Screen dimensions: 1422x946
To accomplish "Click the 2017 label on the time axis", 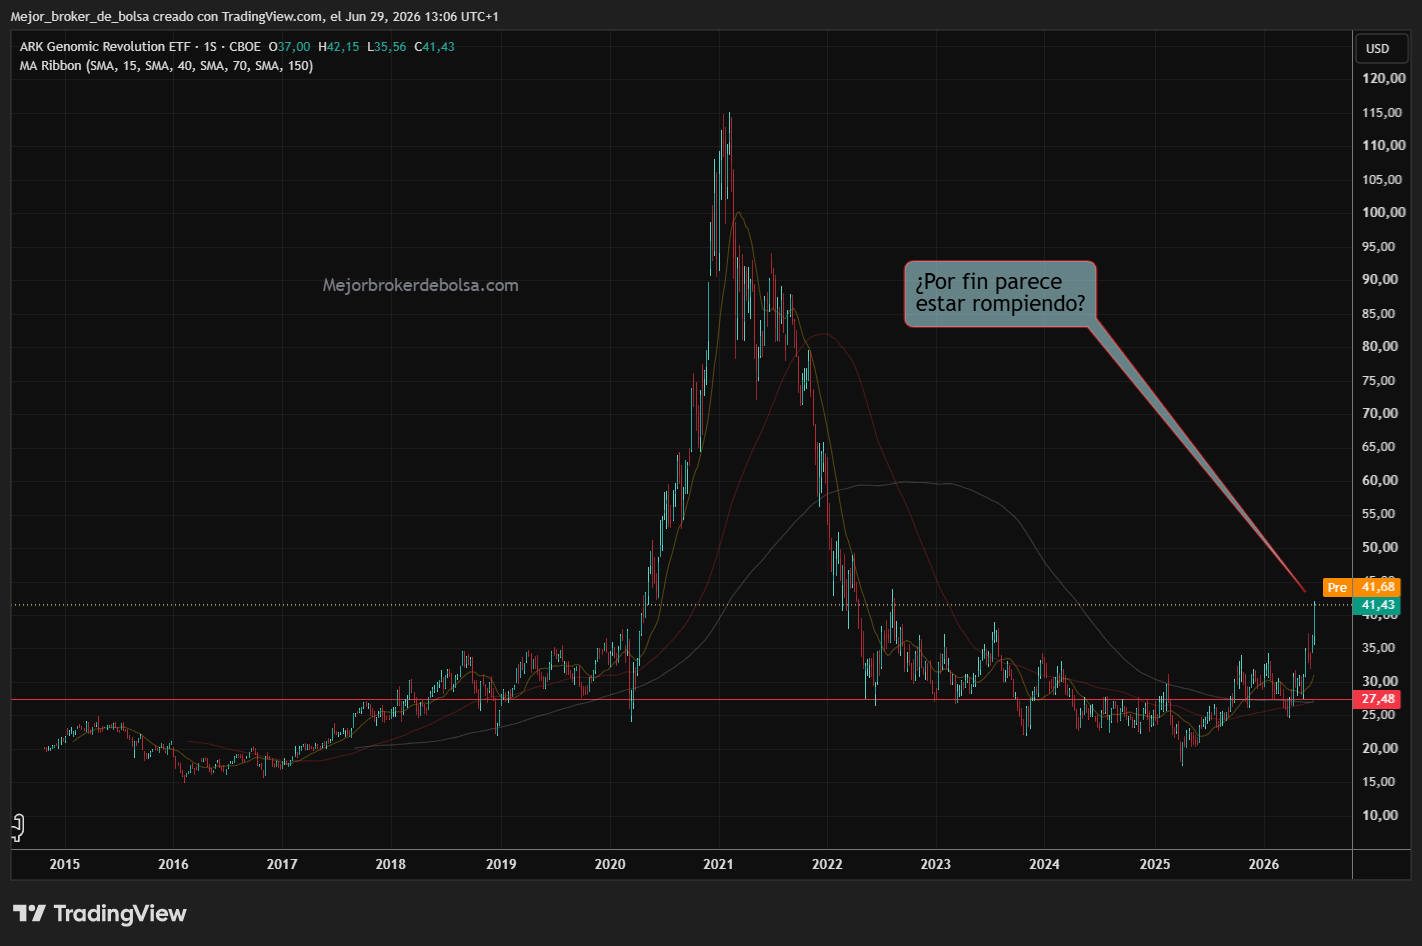I will click(x=282, y=864).
